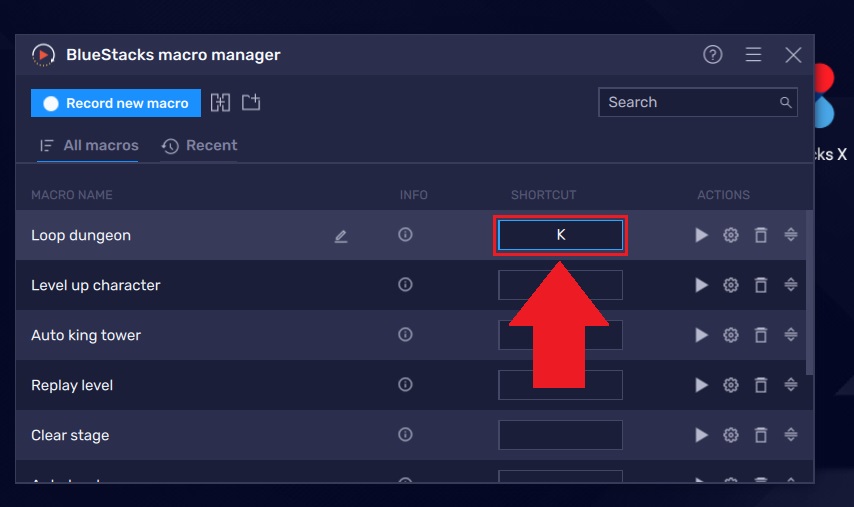Delete the Clear stage macro

pos(761,435)
